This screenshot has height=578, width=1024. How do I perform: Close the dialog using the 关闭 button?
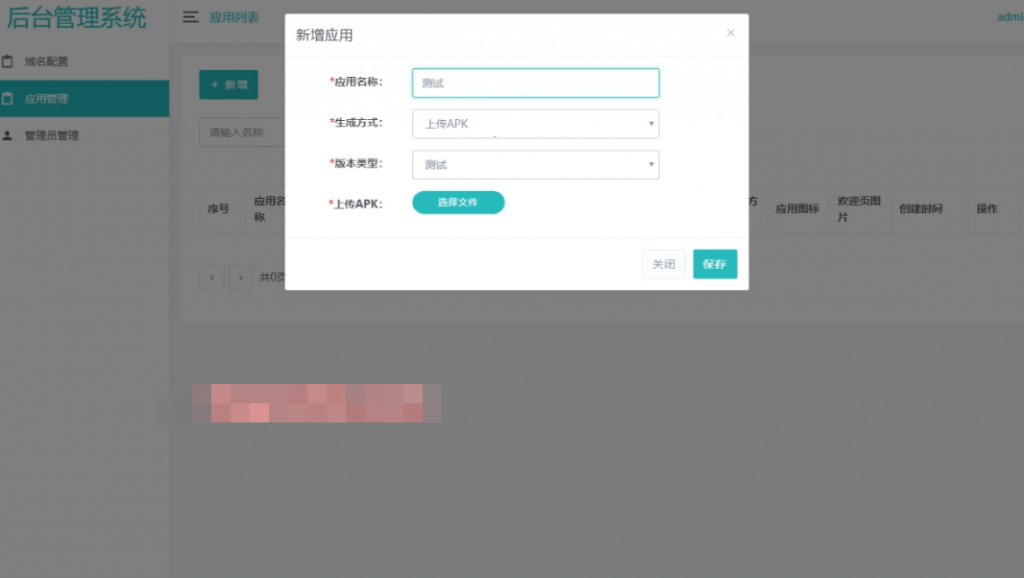[x=663, y=264]
